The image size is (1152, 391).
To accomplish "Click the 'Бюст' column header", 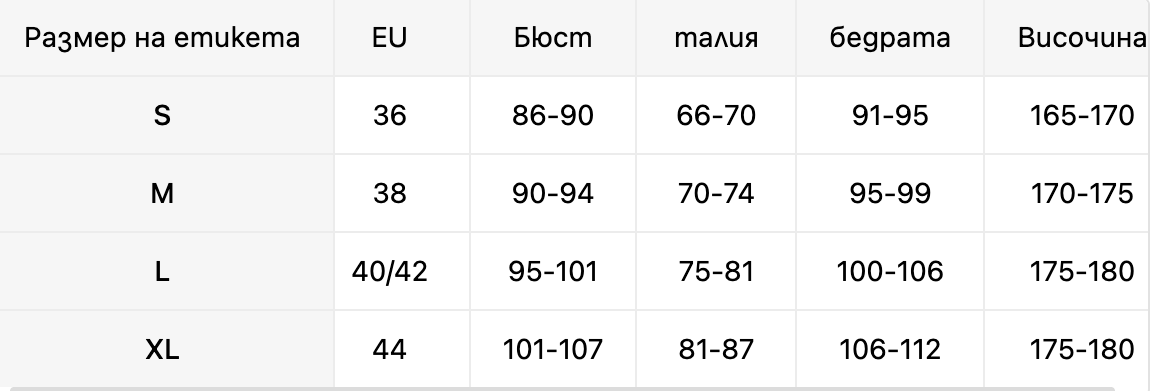I will pyautogui.click(x=552, y=38).
